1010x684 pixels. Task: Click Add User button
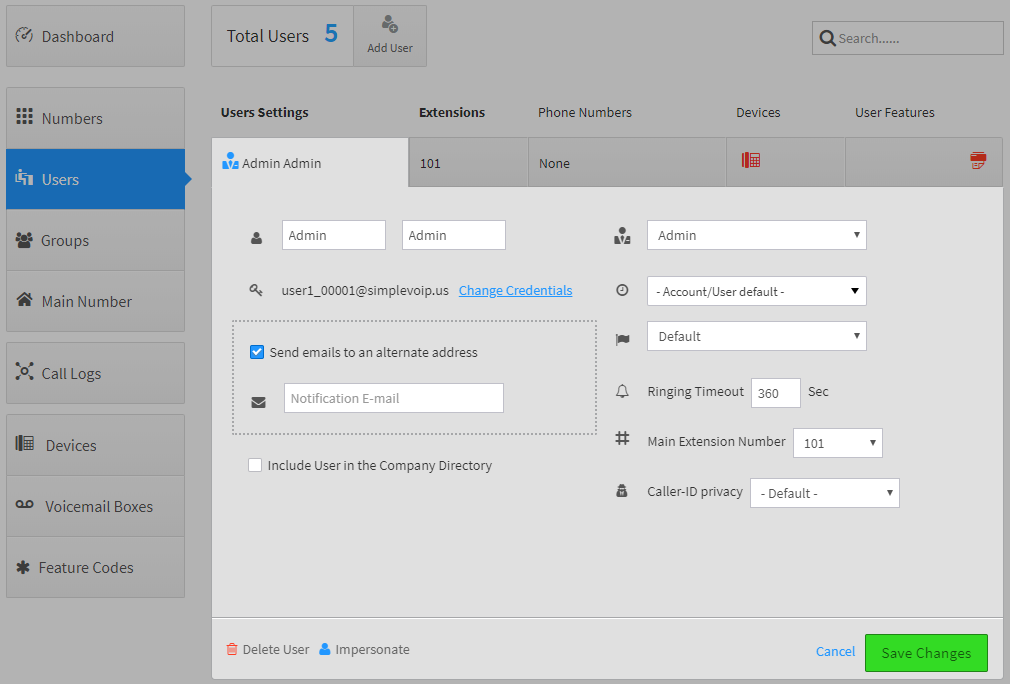coord(390,36)
